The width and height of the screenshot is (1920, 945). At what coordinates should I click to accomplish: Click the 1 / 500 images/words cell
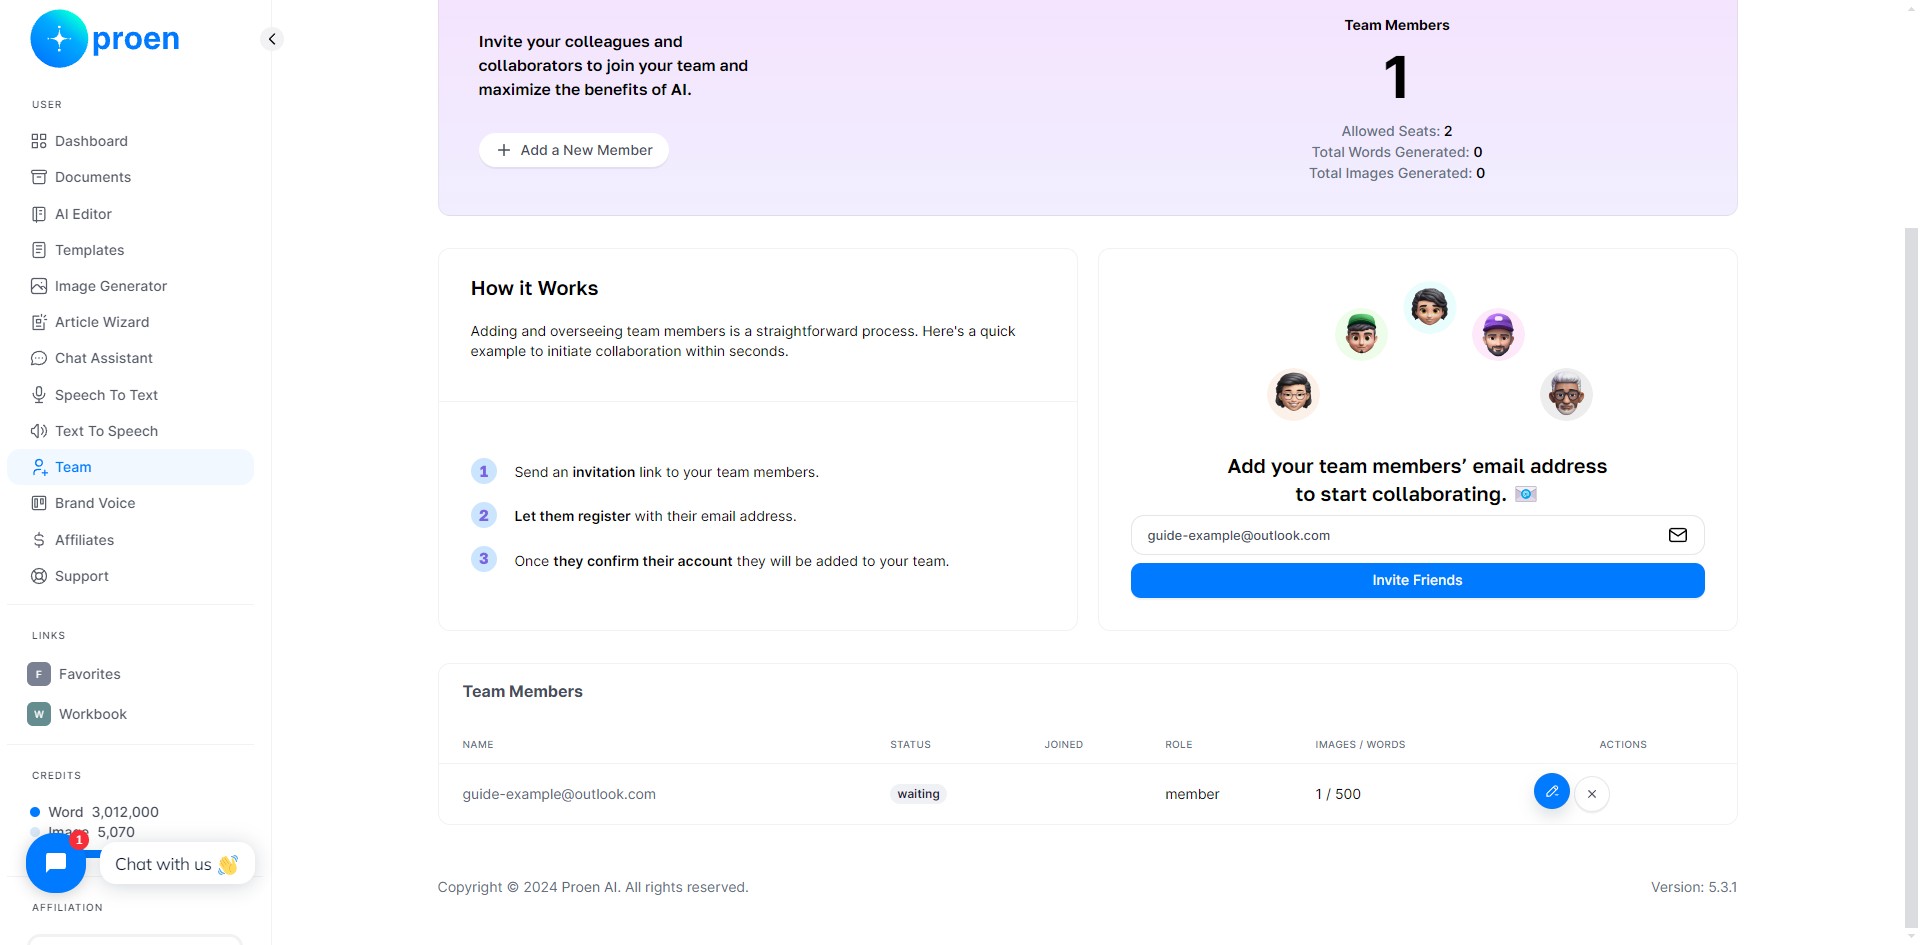[x=1338, y=794]
